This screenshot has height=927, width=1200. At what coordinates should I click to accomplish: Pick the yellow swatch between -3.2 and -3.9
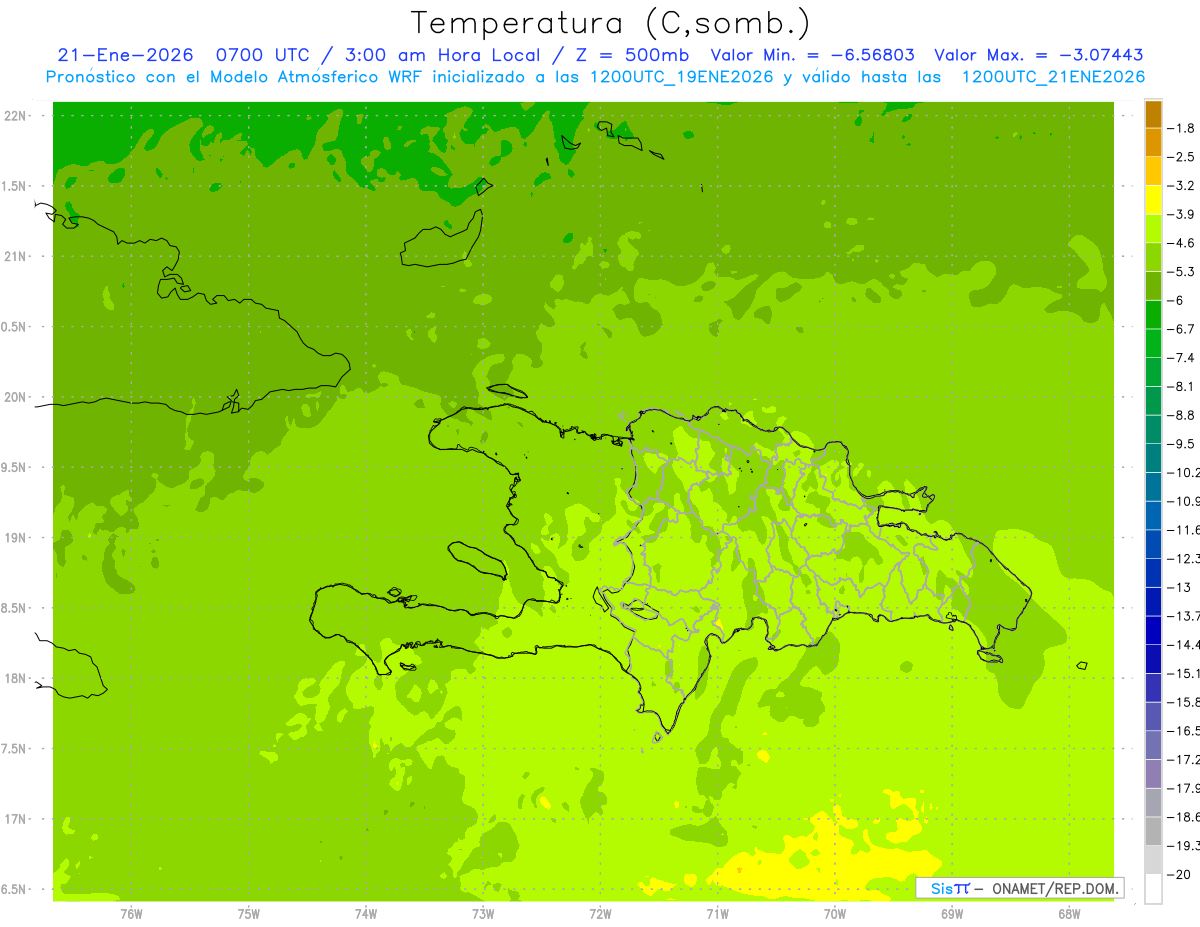tap(1153, 200)
